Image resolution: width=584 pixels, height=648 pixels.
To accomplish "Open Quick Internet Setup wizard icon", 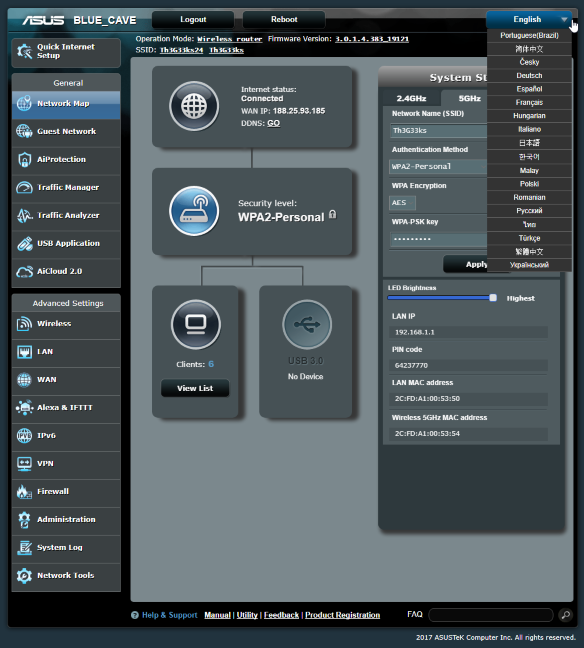I will coord(24,51).
